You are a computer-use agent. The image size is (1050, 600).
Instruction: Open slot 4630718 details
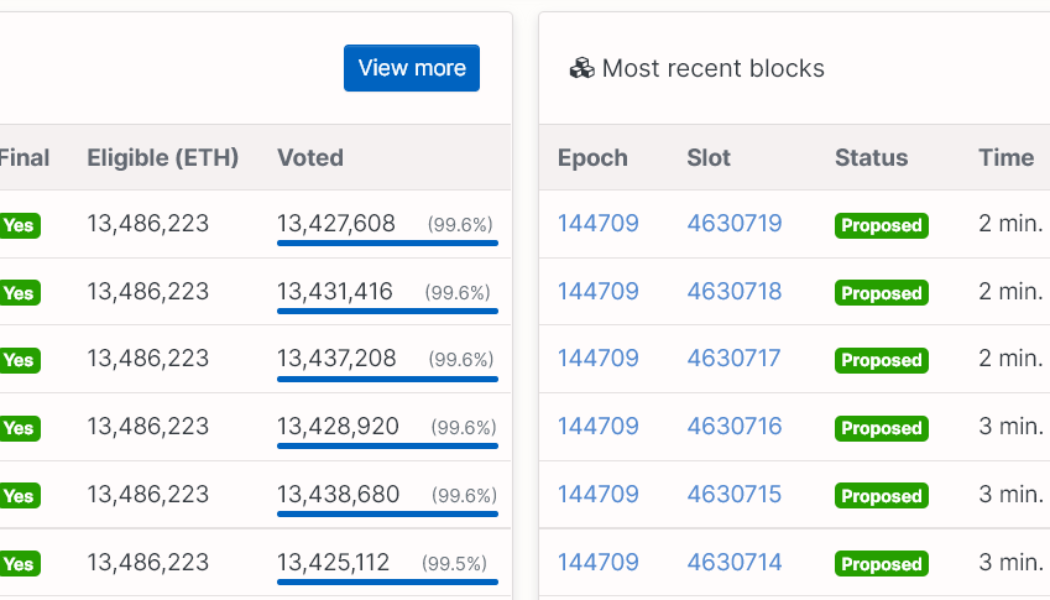coord(734,291)
